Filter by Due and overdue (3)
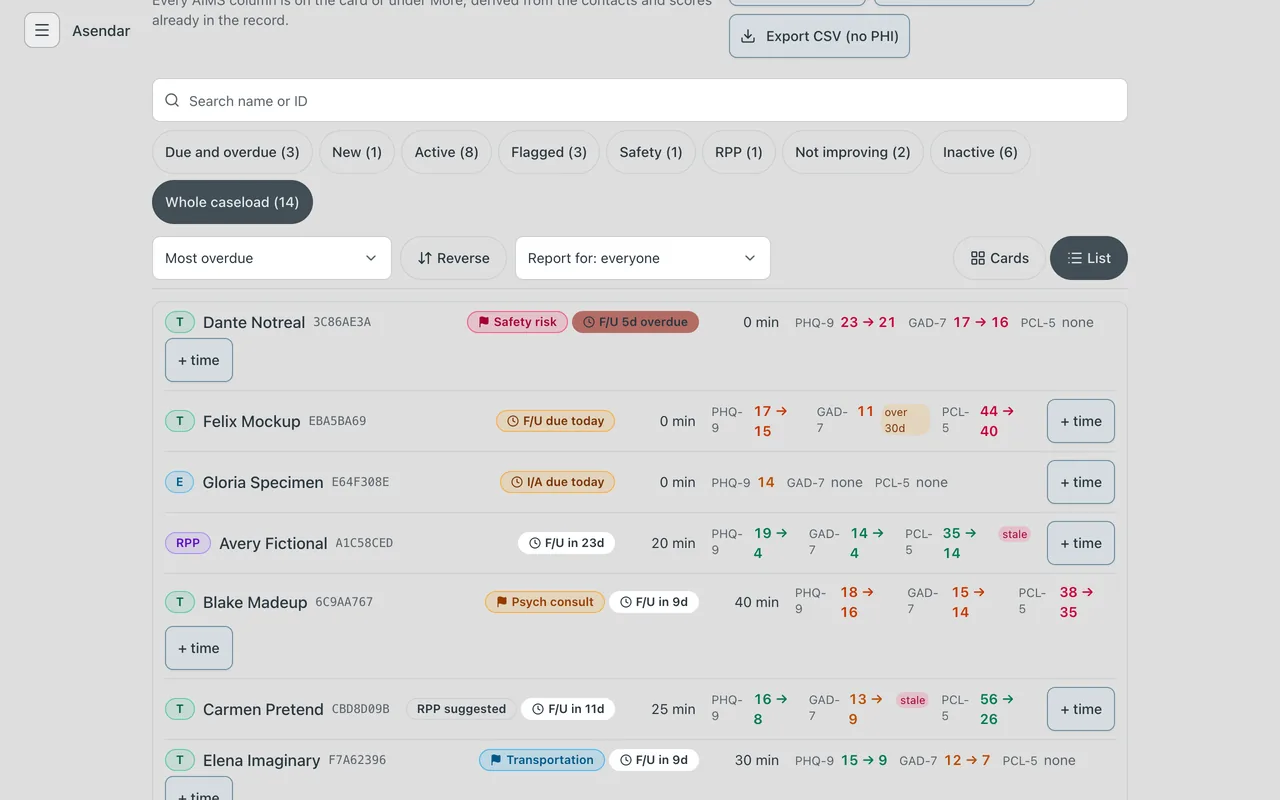This screenshot has width=1280, height=800. point(232,152)
